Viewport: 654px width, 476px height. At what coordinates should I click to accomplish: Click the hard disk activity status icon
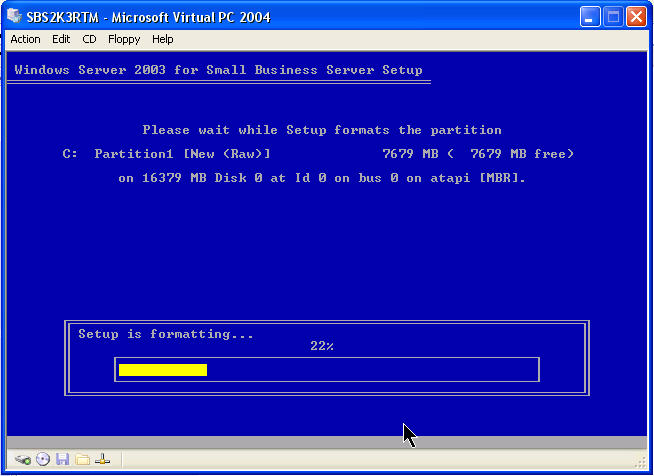pyautogui.click(x=23, y=460)
